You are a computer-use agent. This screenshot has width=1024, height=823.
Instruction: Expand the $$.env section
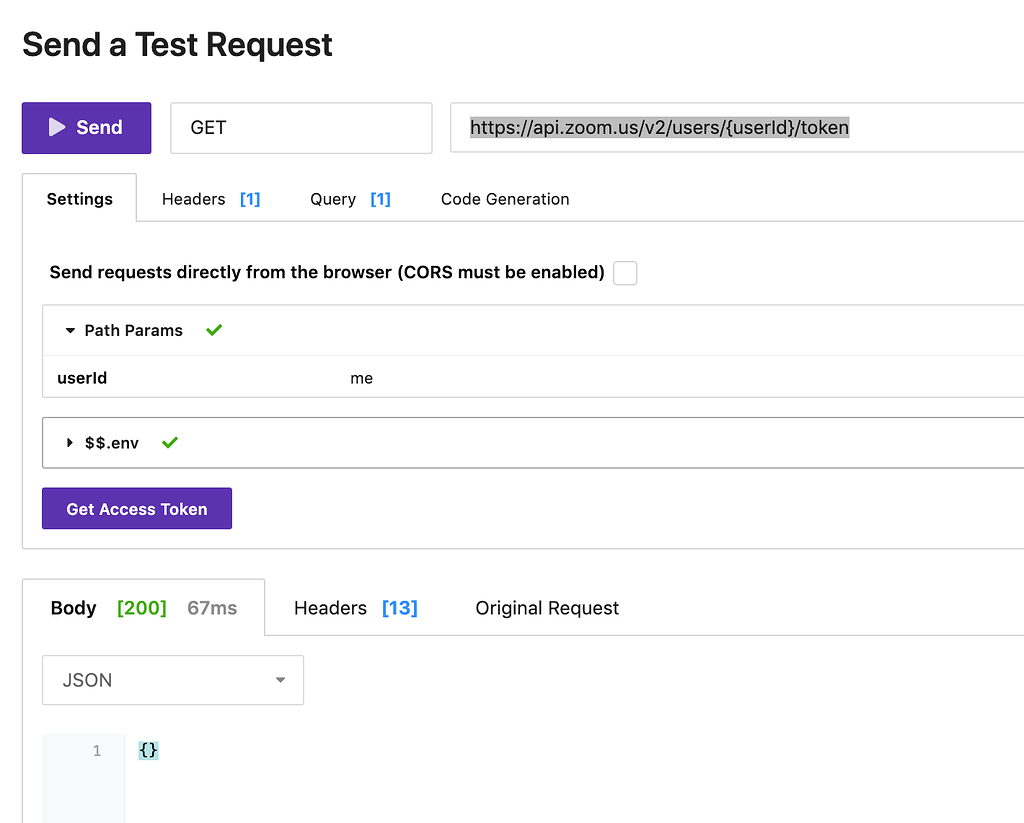tap(69, 442)
